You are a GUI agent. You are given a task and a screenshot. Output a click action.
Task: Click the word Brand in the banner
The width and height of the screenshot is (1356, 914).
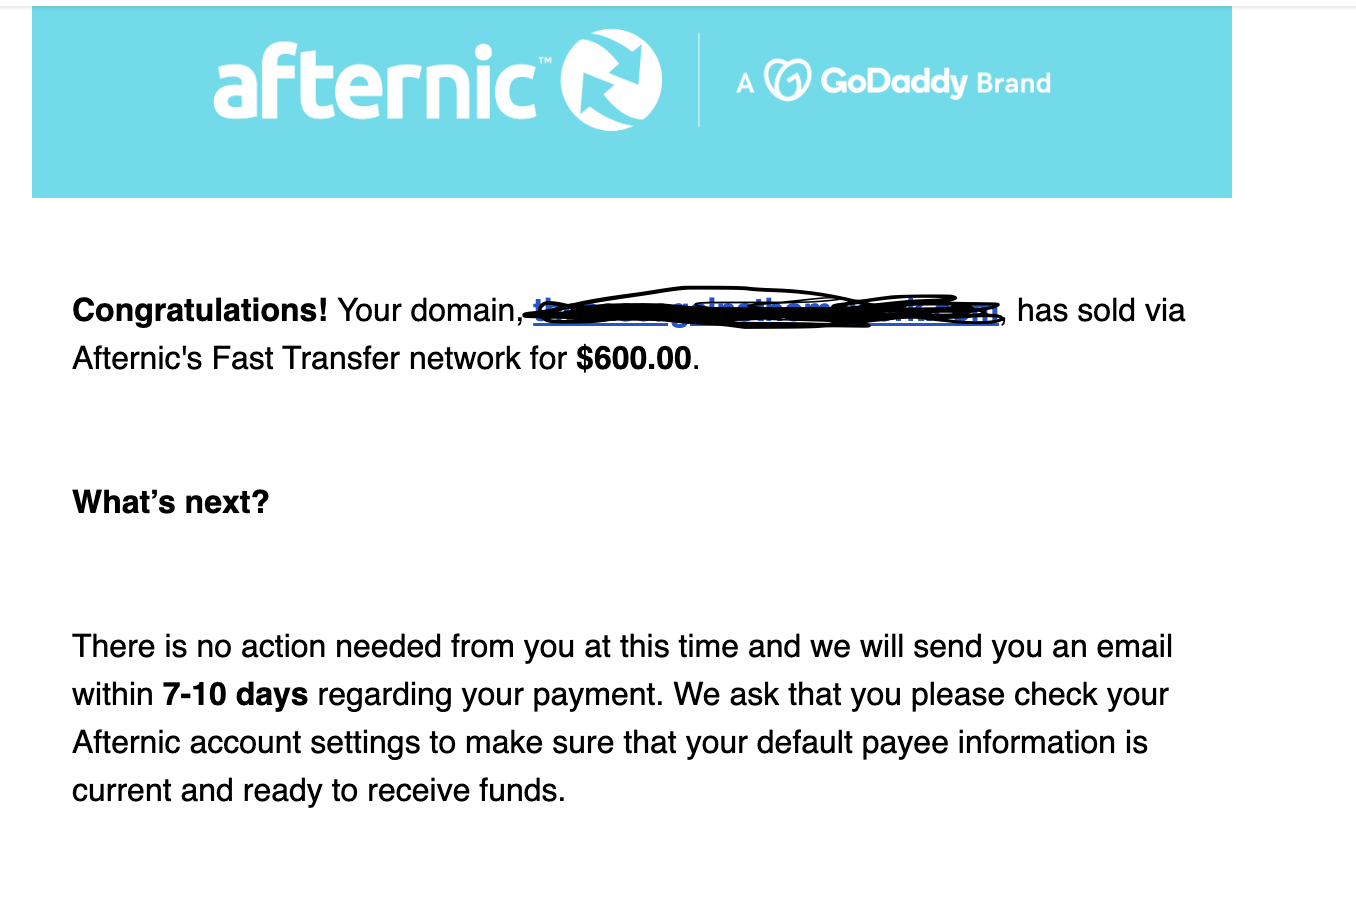tap(1013, 83)
